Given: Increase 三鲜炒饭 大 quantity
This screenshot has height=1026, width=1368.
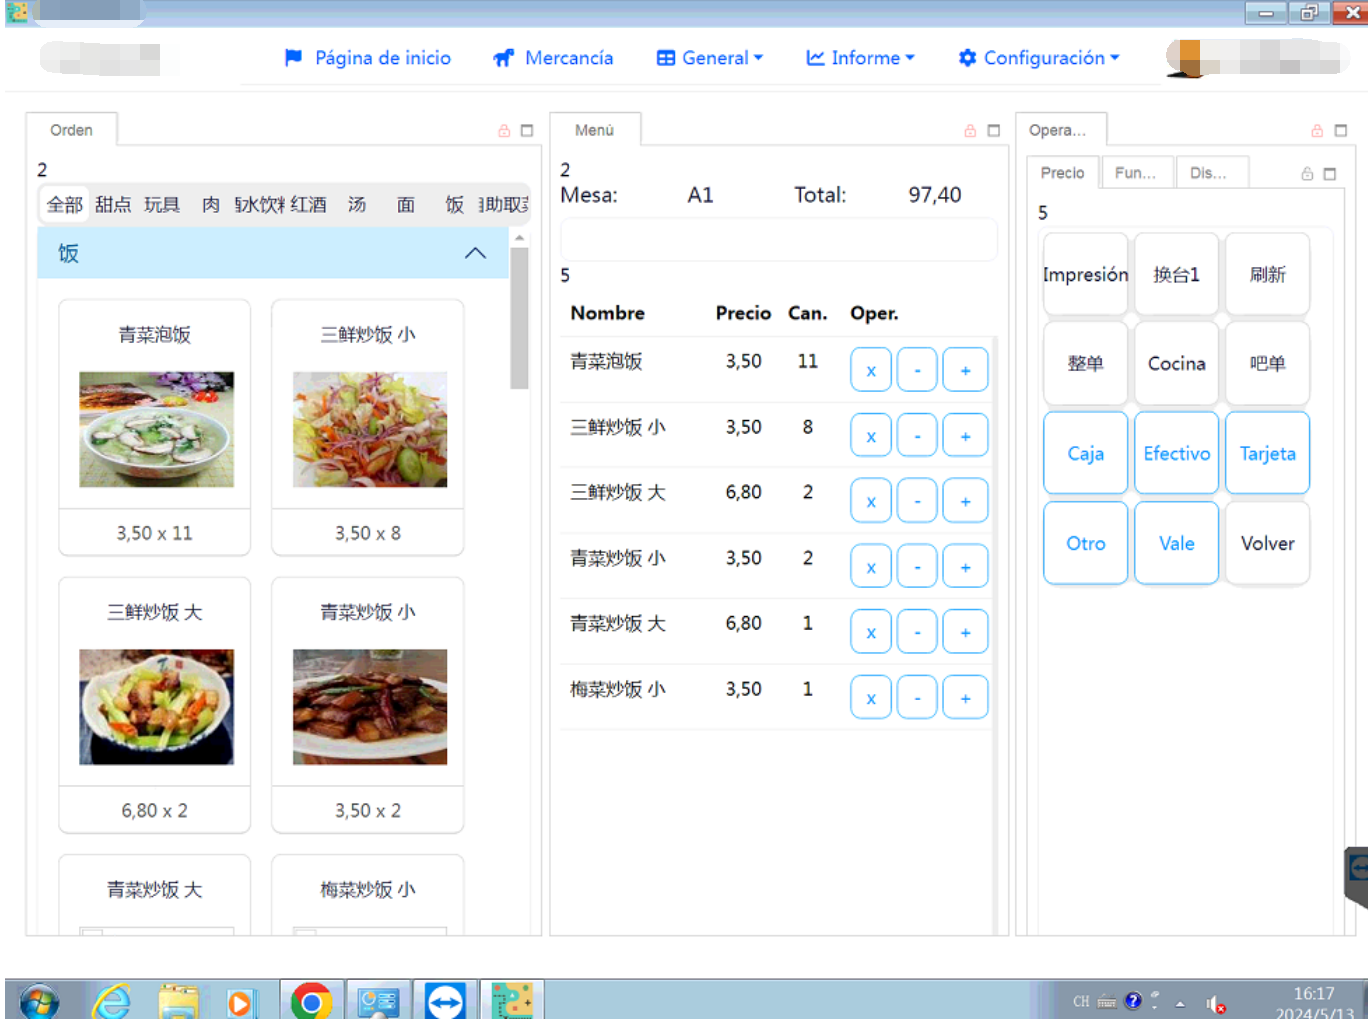Looking at the screenshot, I should (x=965, y=501).
